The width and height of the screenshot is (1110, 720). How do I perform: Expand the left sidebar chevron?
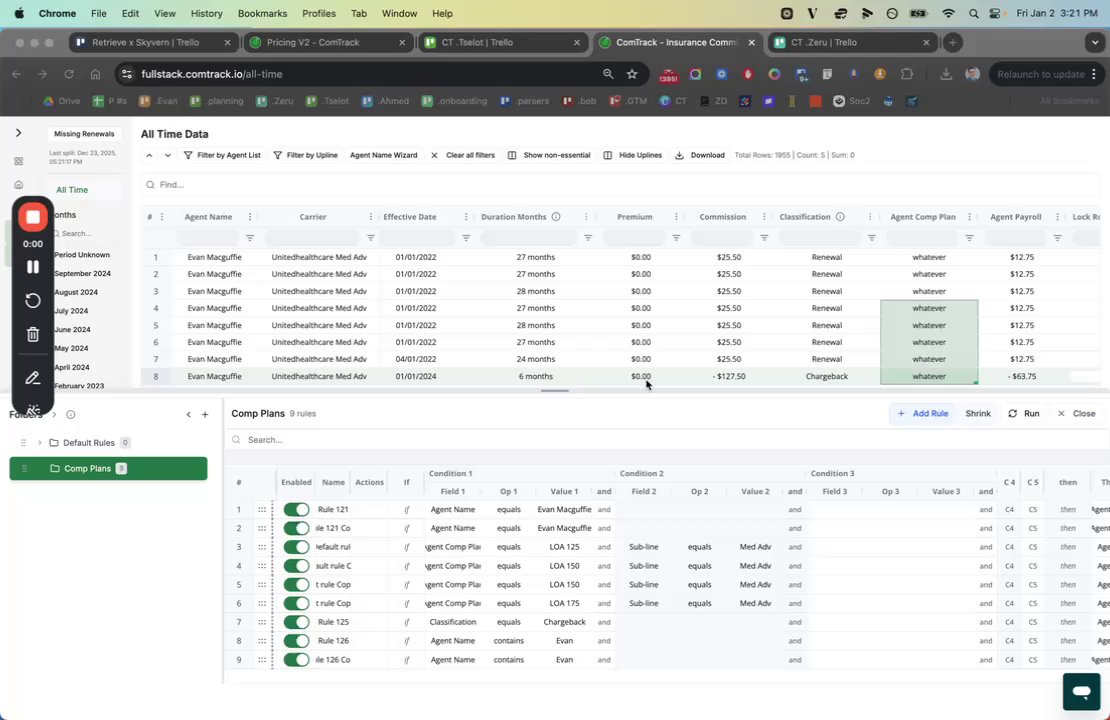click(x=18, y=133)
